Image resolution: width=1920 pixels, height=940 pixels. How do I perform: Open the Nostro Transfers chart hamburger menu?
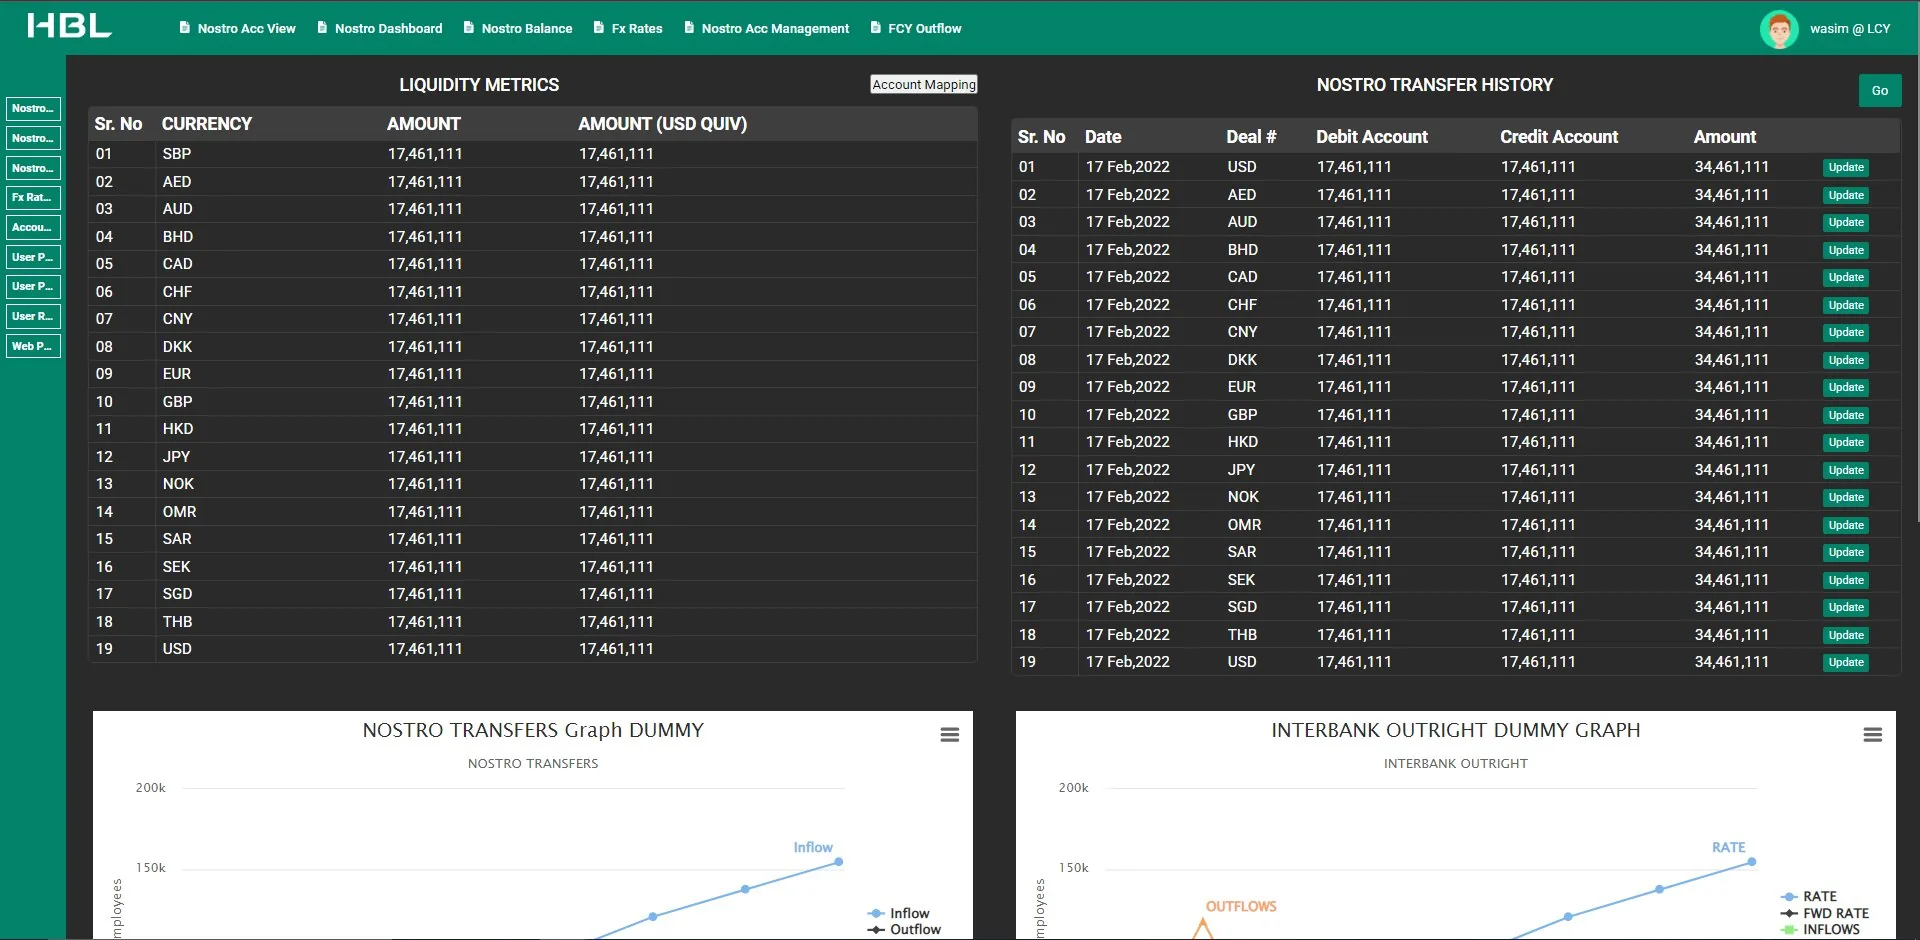(x=950, y=735)
